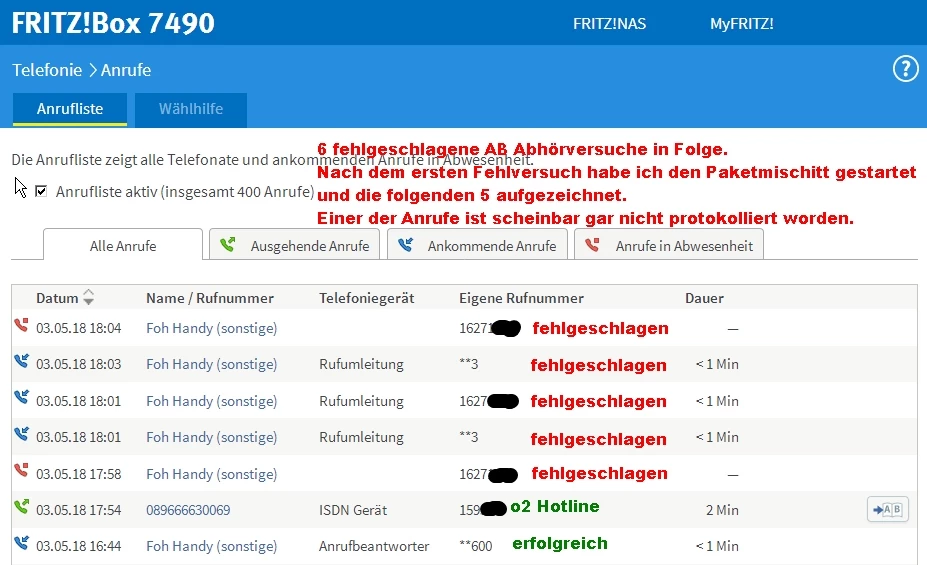Open MyFRITZ! from header
Image resolution: width=927 pixels, height=565 pixels.
(x=742, y=24)
